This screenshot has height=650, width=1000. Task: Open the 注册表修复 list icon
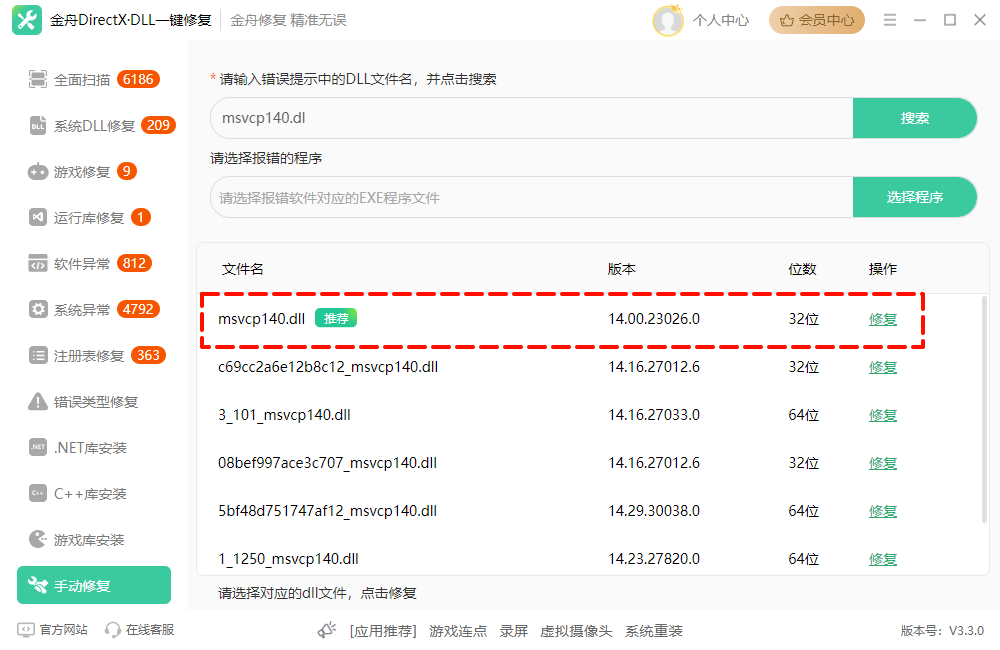coord(38,355)
